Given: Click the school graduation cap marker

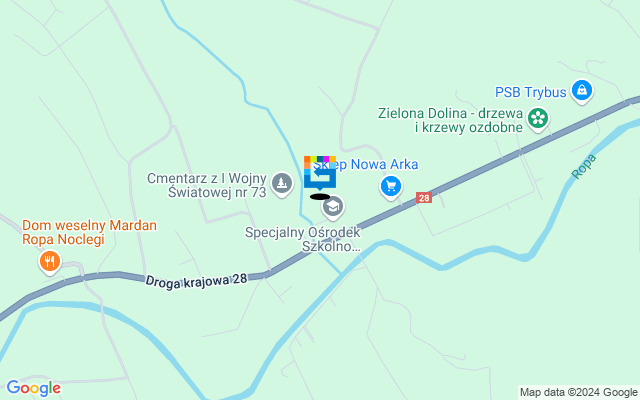Looking at the screenshot, I should pyautogui.click(x=333, y=207).
